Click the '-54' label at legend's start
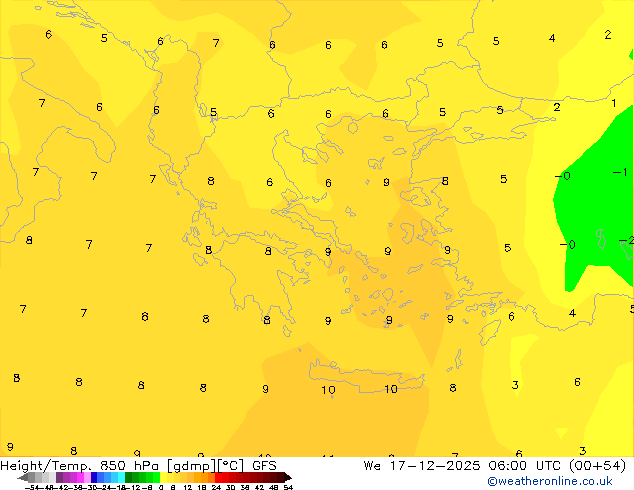Screen dimensions: 634x490 click(32, 487)
